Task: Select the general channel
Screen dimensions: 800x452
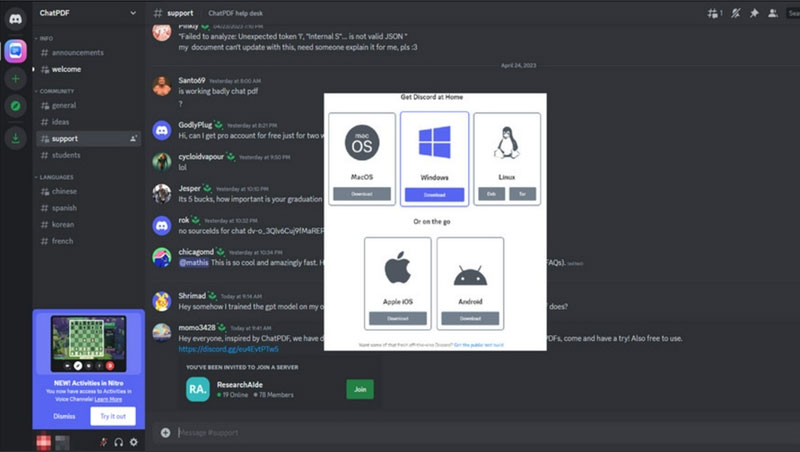Action: coord(64,105)
